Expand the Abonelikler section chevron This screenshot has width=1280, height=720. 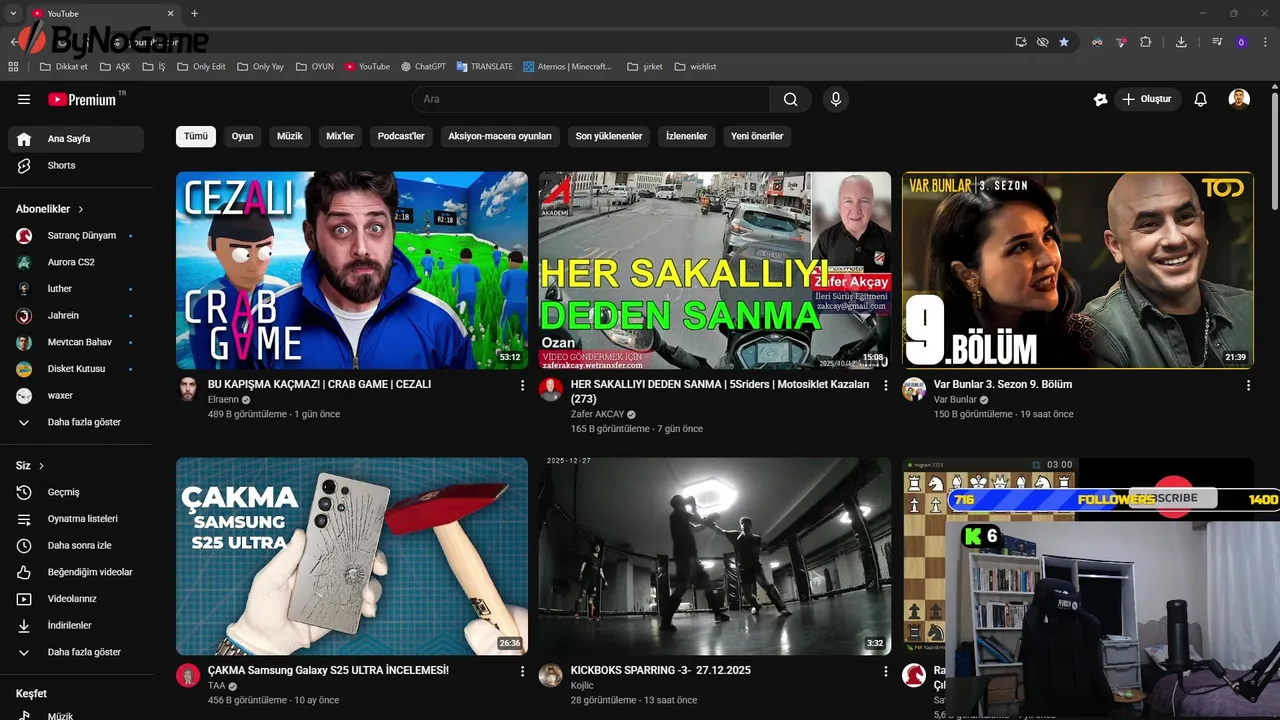[81, 209]
